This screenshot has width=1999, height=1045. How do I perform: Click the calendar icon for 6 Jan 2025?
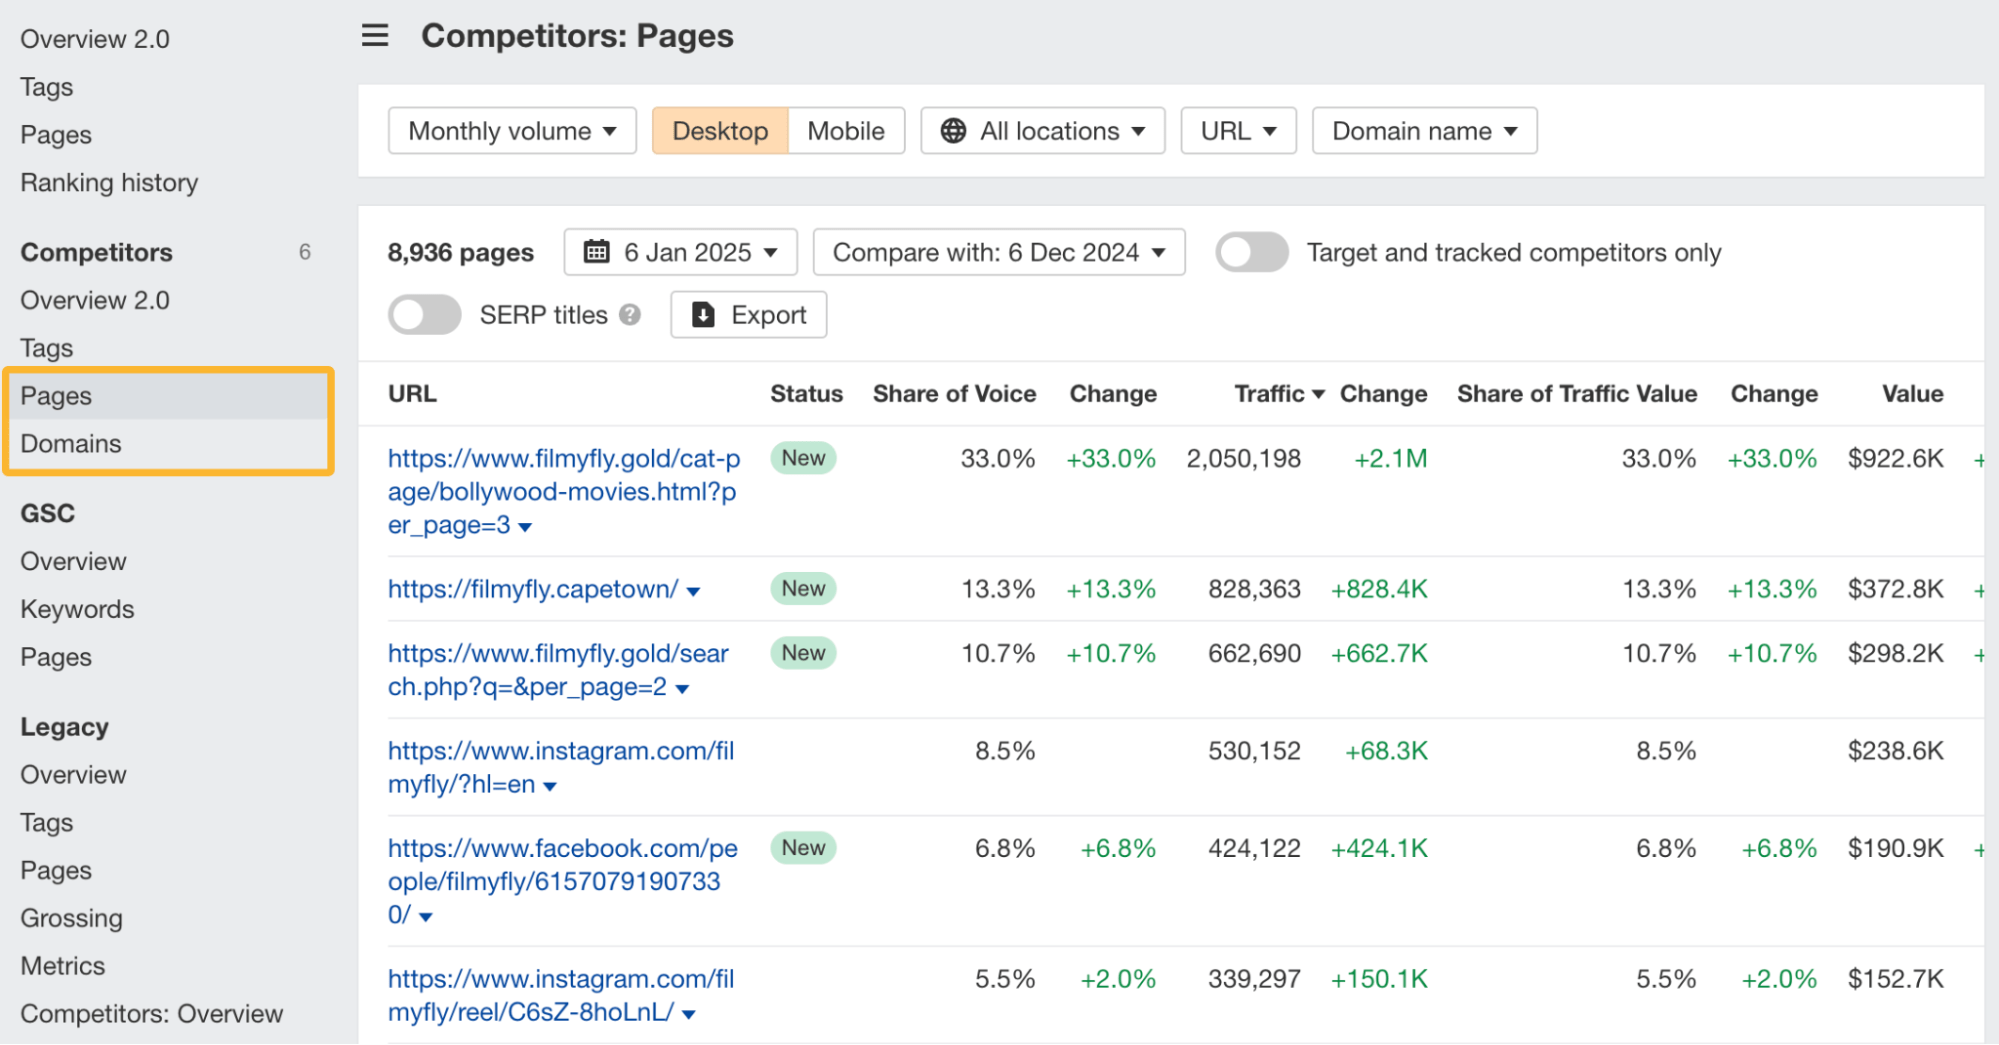597,252
